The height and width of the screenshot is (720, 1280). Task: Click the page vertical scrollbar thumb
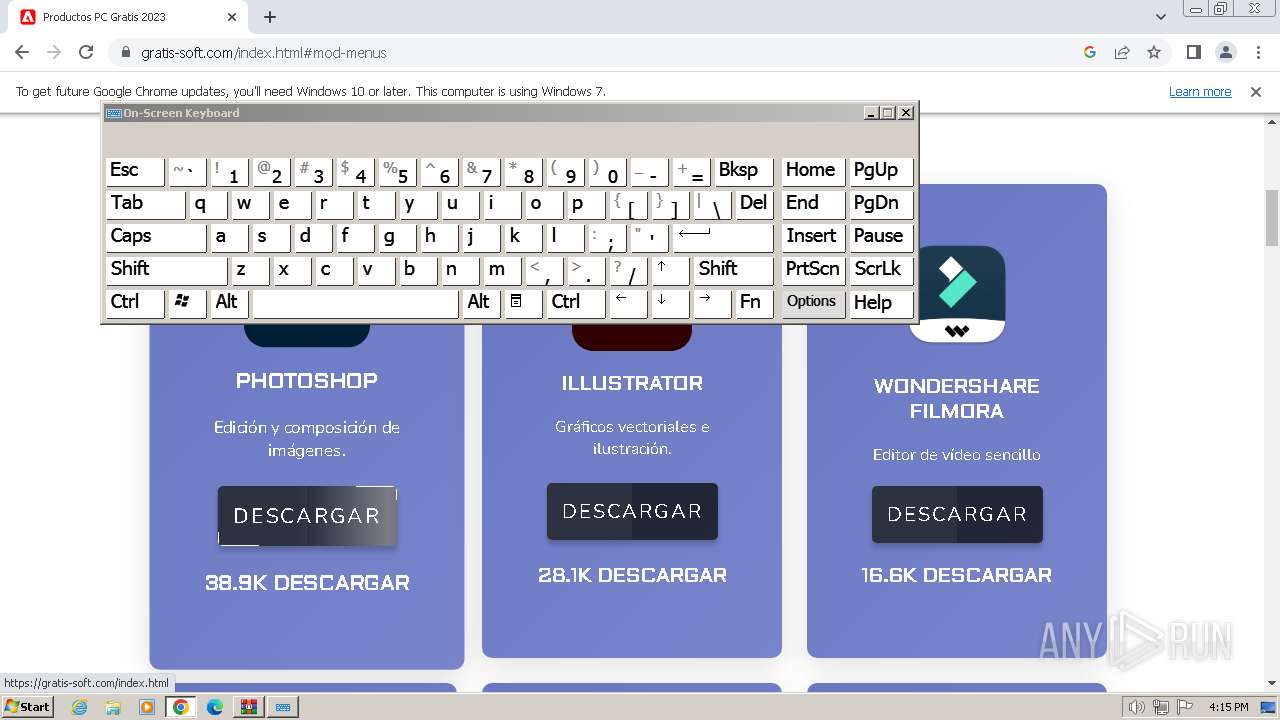coord(1272,217)
